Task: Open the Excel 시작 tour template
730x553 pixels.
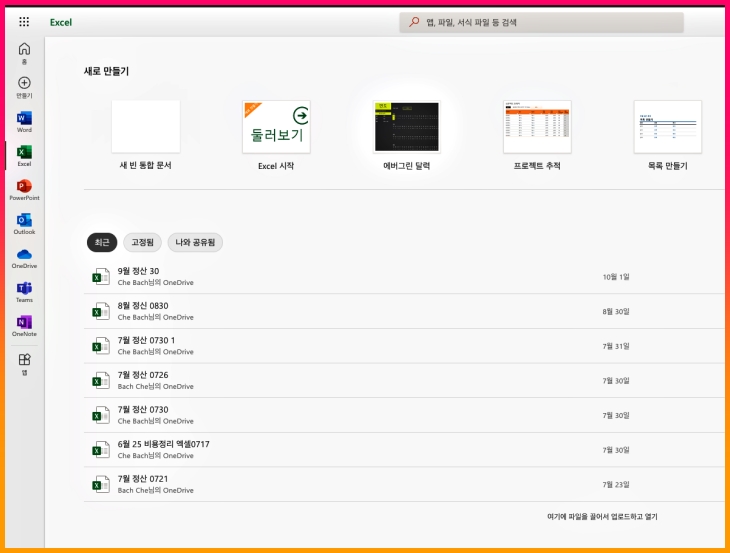Action: [276, 127]
